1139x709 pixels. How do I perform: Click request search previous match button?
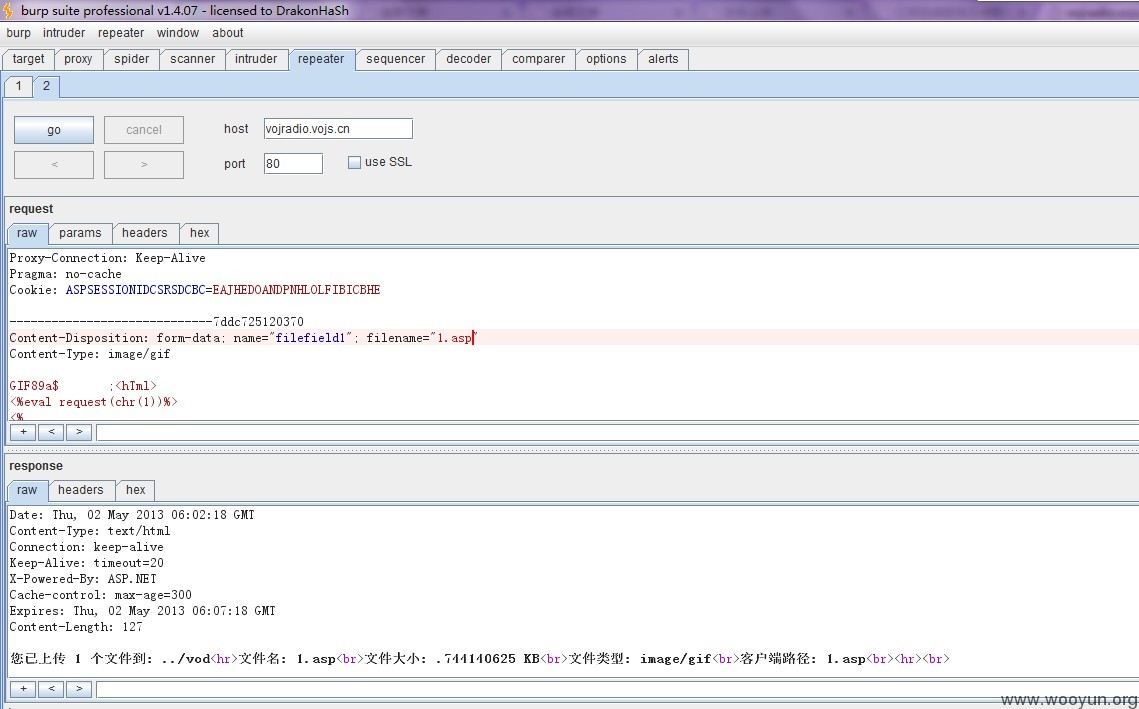(x=51, y=432)
